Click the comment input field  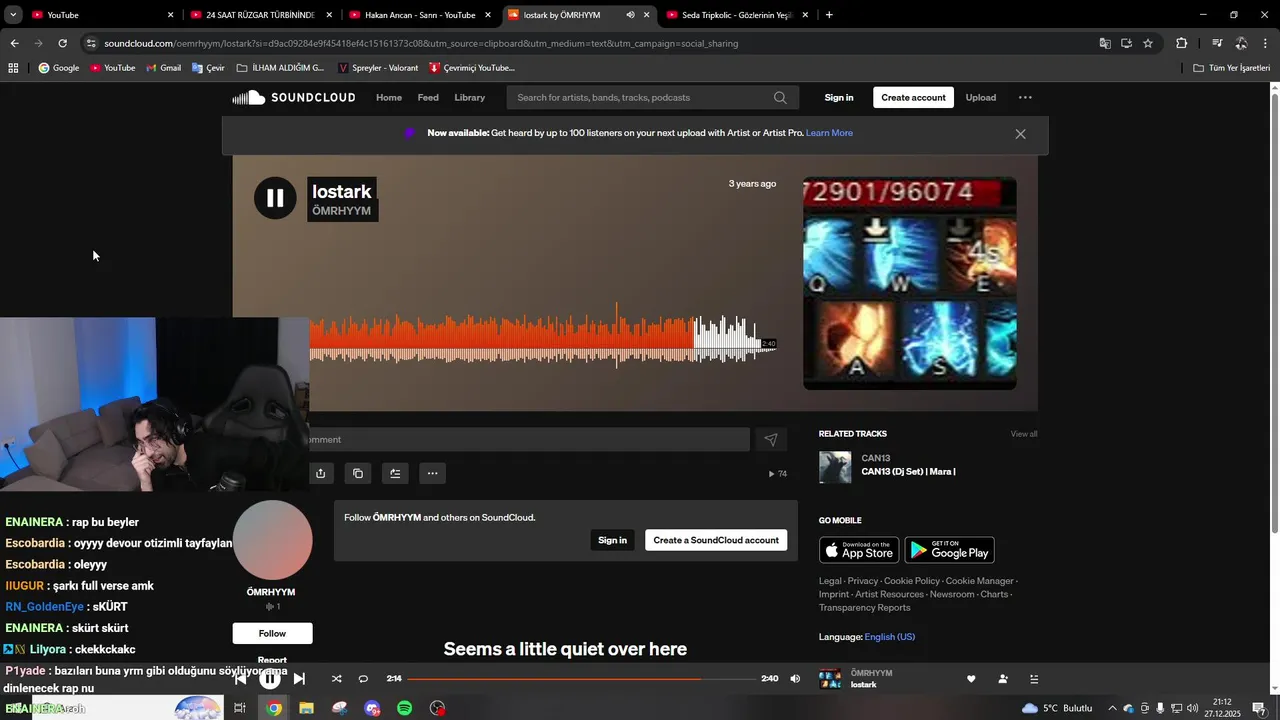[x=529, y=439]
